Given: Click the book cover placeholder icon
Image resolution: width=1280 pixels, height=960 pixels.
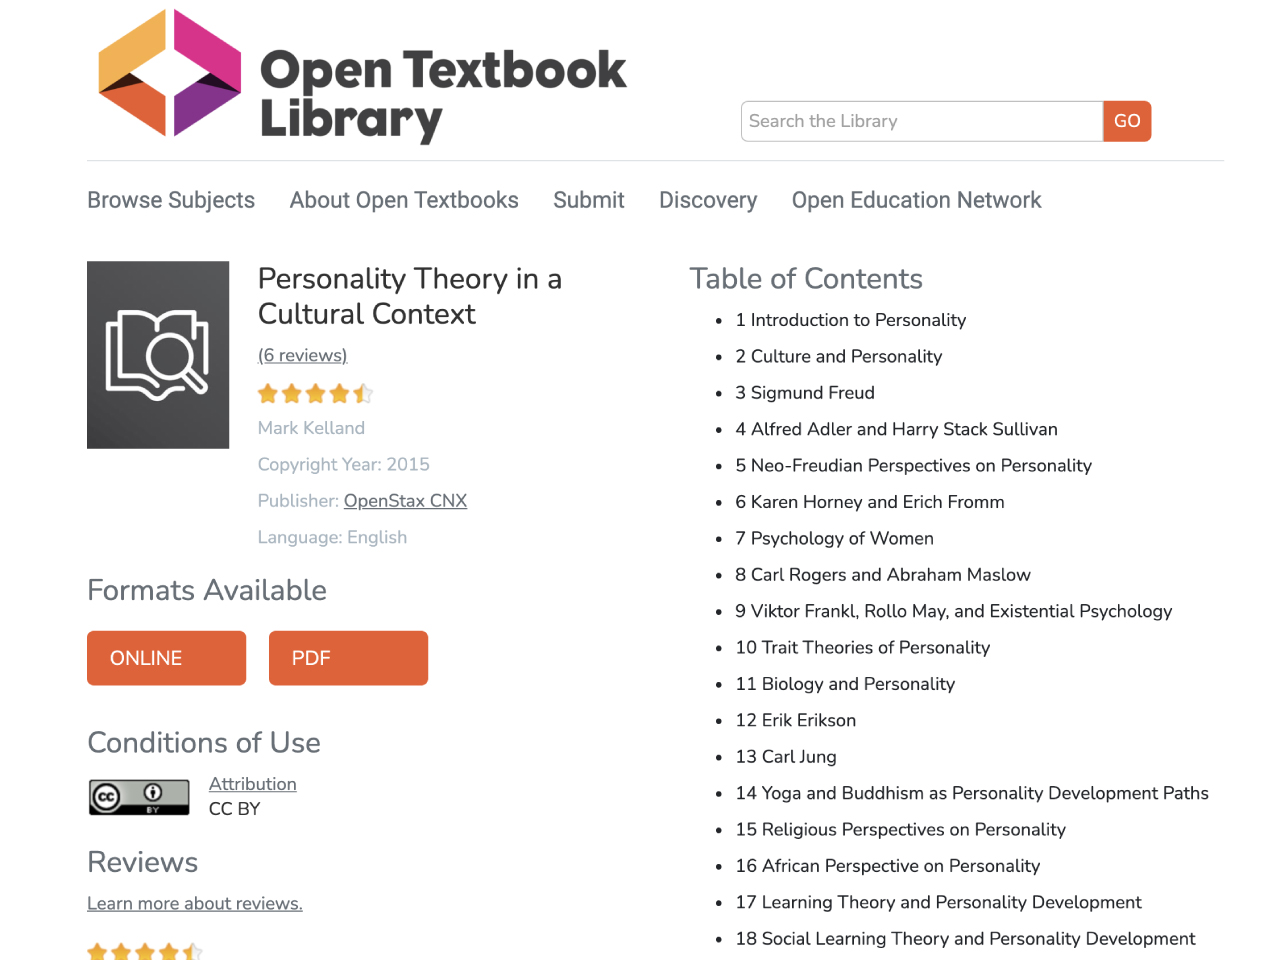Looking at the screenshot, I should pos(158,355).
